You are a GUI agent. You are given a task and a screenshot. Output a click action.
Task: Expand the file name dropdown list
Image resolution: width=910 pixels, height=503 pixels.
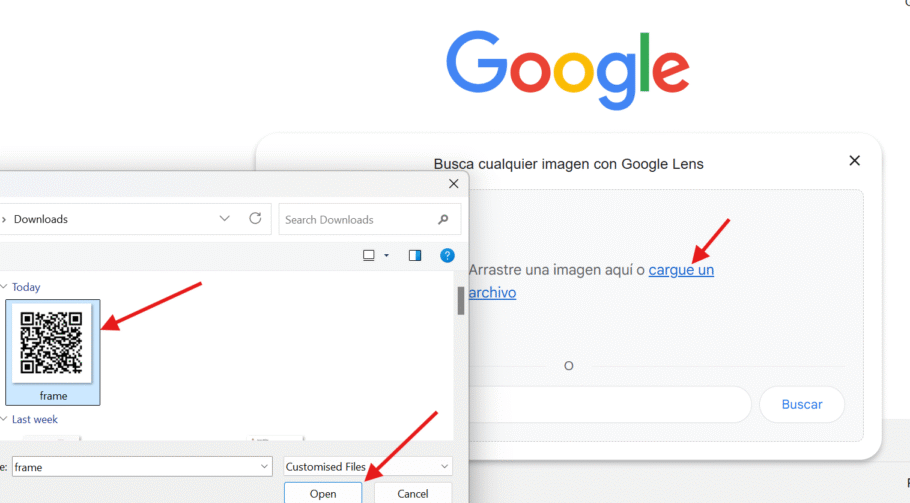[x=264, y=467]
